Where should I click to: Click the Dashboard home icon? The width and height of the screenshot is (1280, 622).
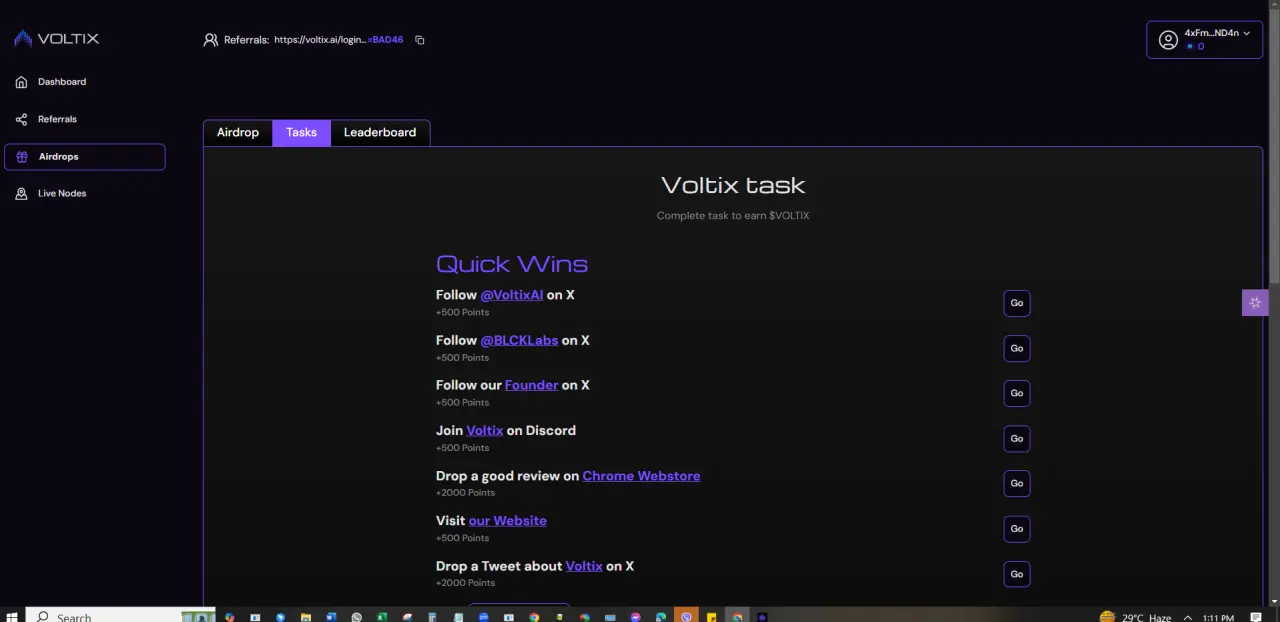tap(21, 82)
